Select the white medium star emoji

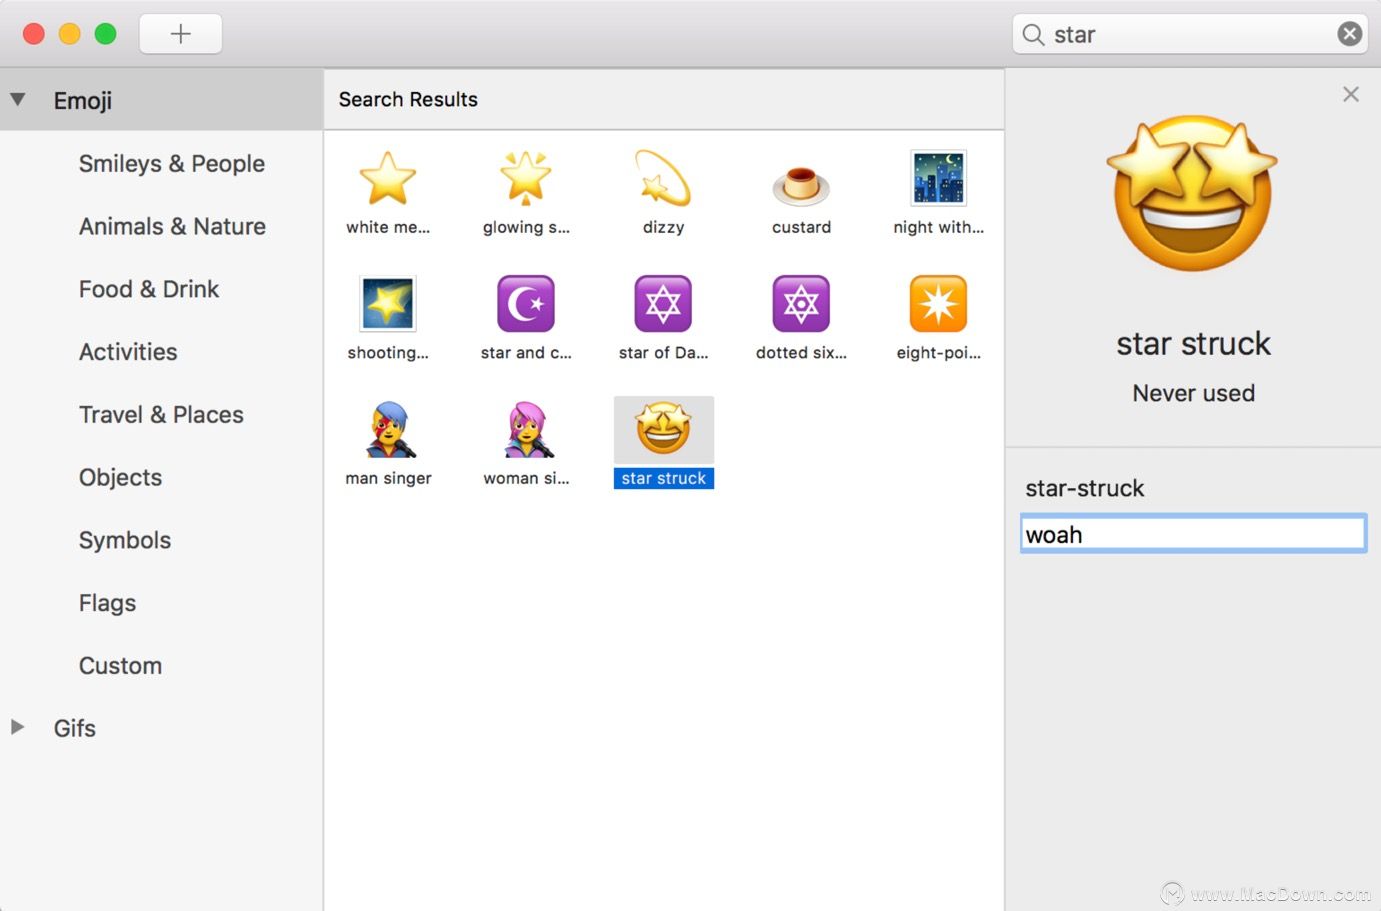click(x=388, y=180)
